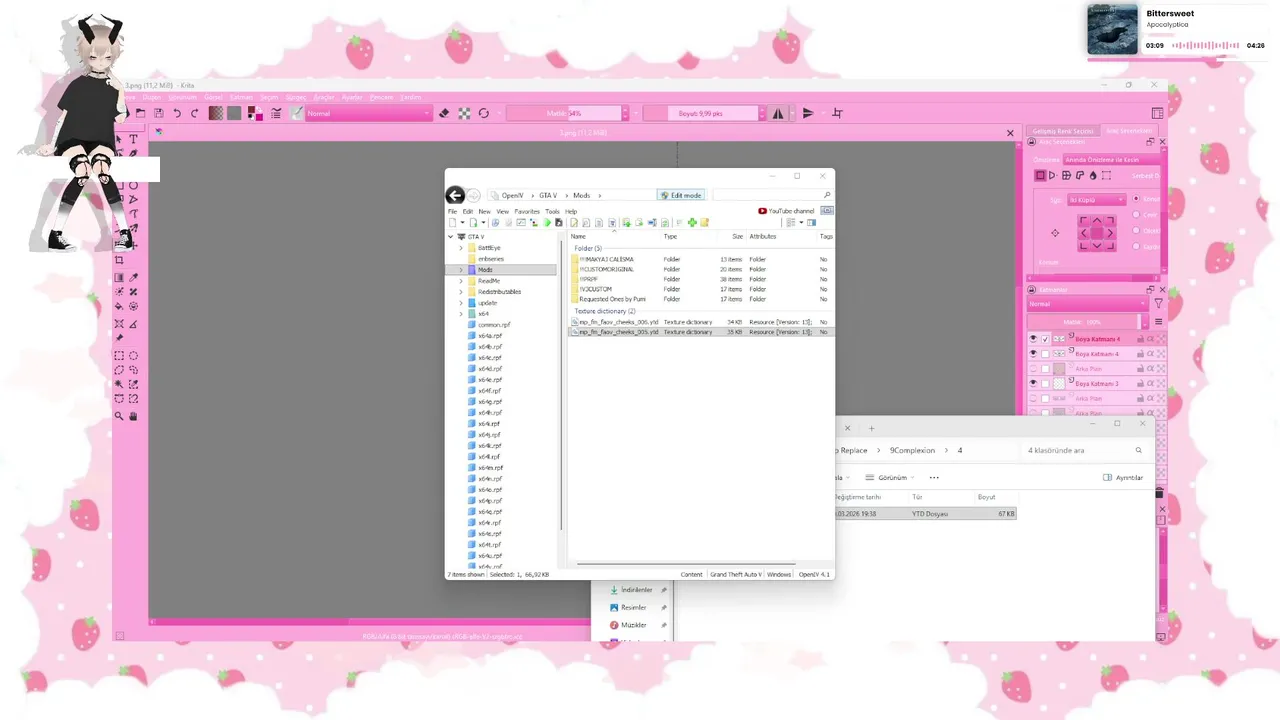Open the Favorites menu in OpenIV
The width and height of the screenshot is (1280, 720).
coord(527,212)
